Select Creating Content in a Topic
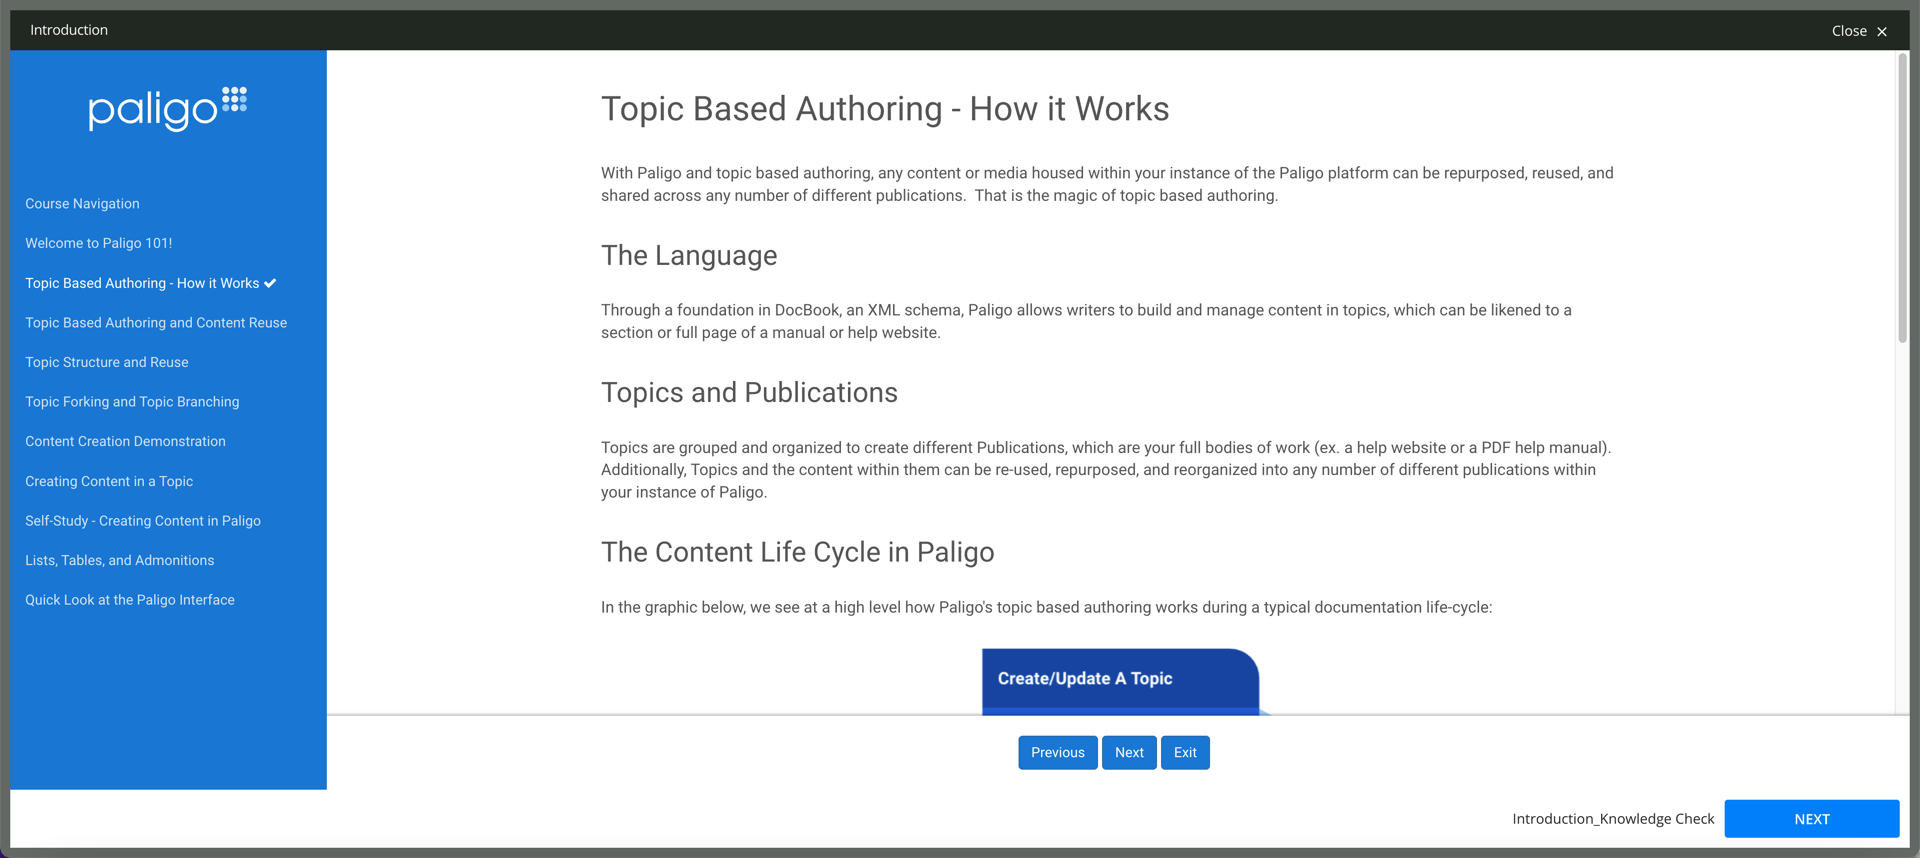 point(109,481)
